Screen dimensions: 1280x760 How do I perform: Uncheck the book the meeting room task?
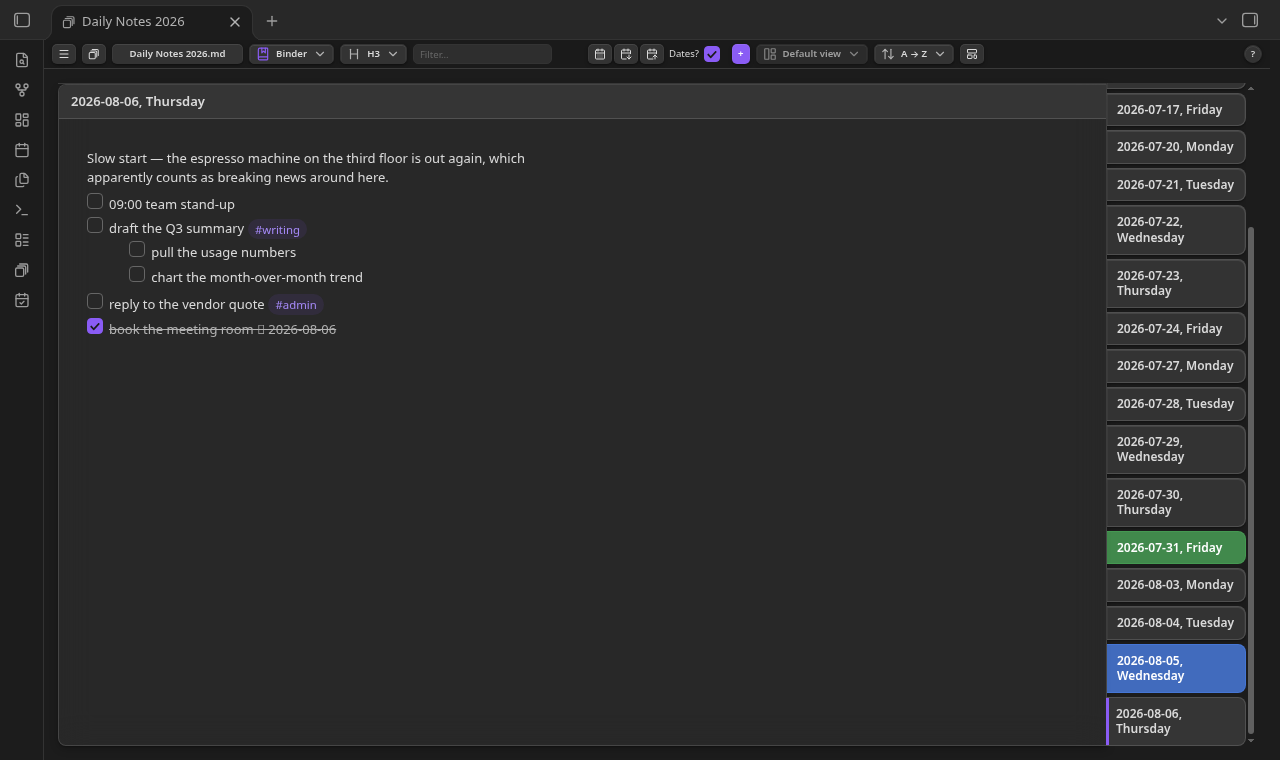tap(95, 326)
